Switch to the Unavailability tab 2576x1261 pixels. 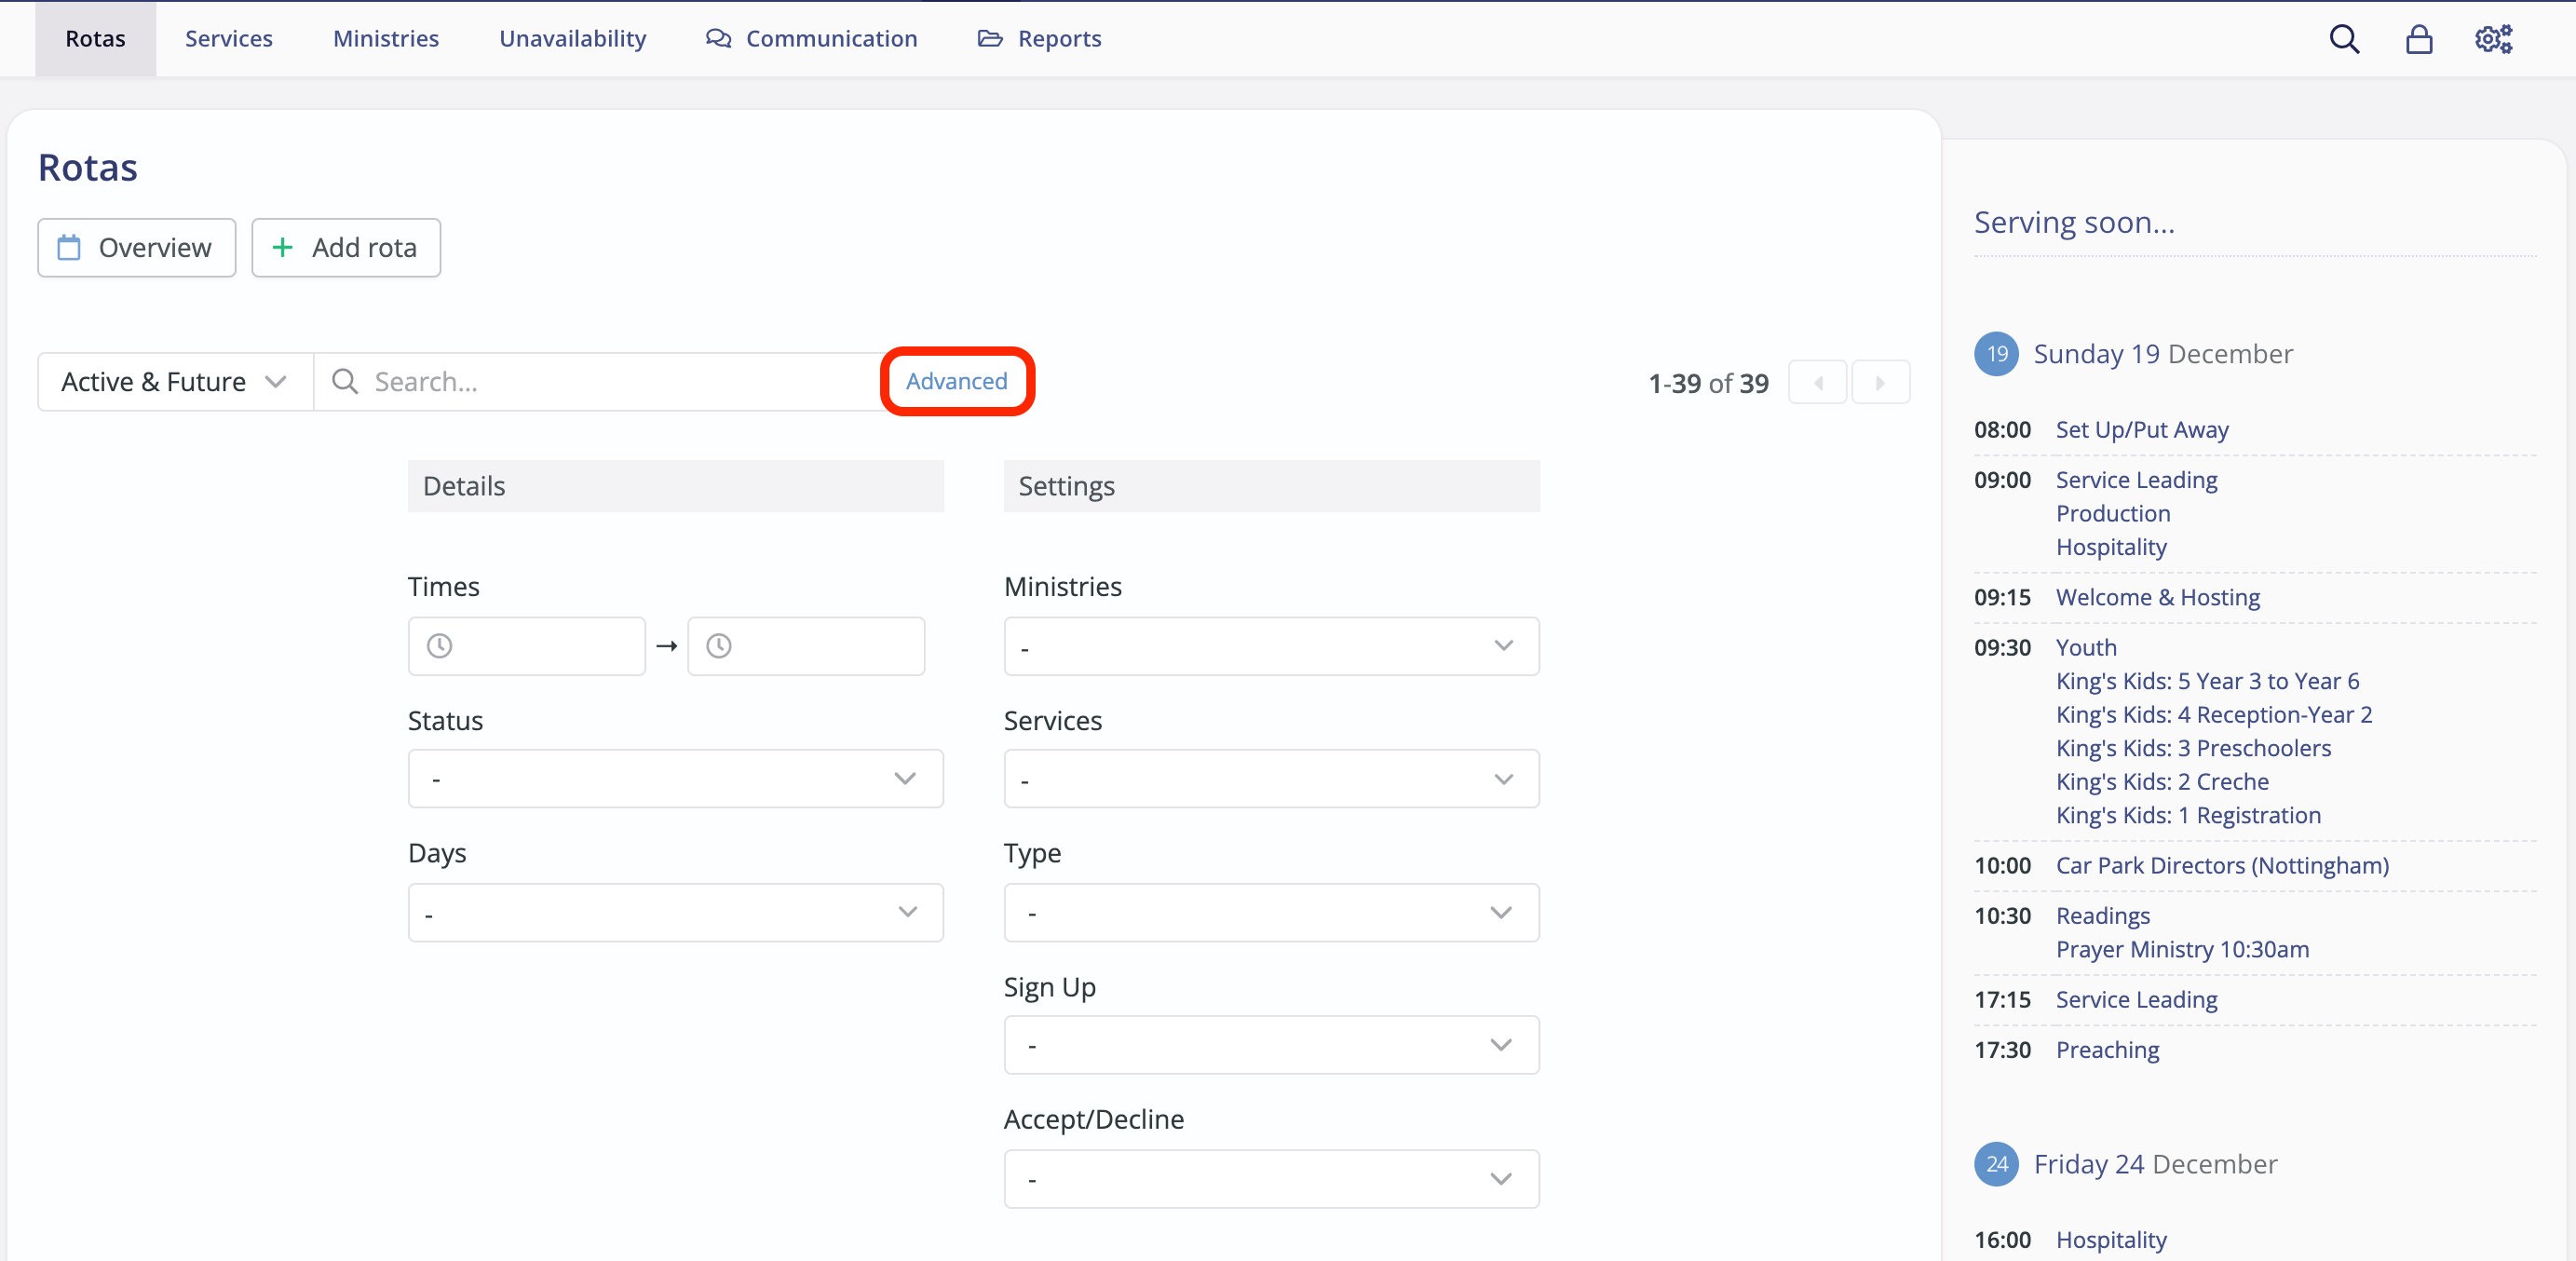click(572, 39)
